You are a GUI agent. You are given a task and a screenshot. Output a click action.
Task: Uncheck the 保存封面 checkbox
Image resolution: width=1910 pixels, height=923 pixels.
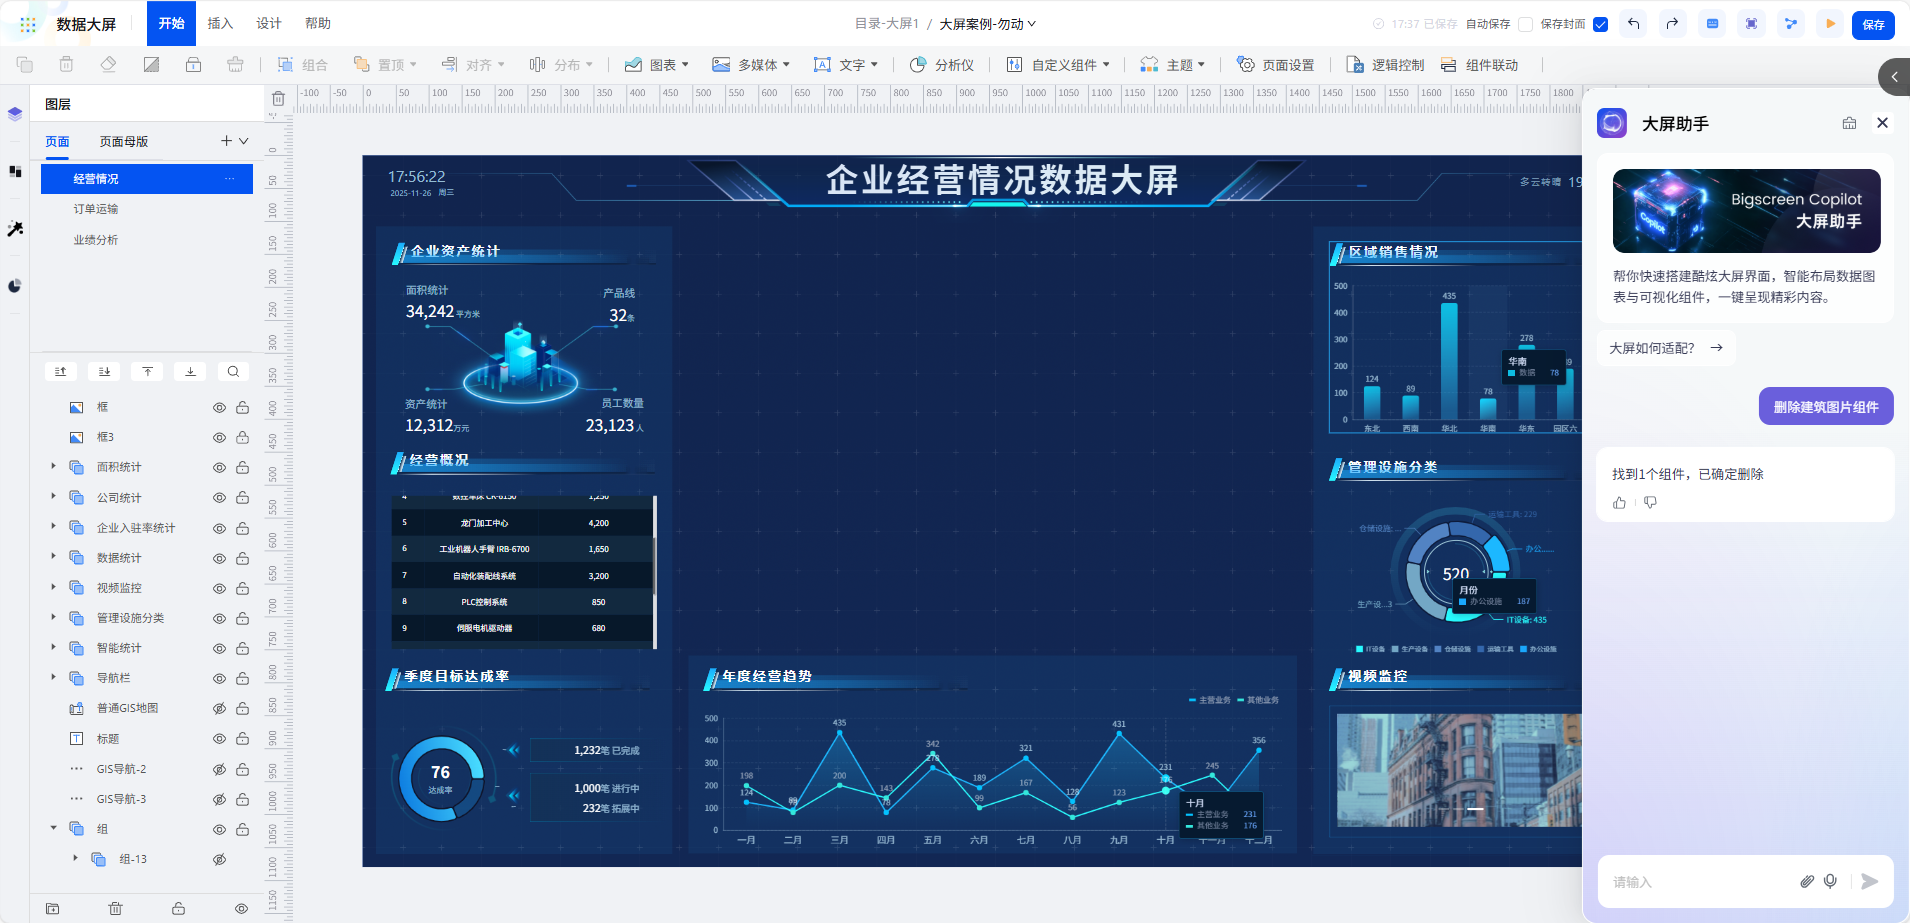[x=1600, y=24]
